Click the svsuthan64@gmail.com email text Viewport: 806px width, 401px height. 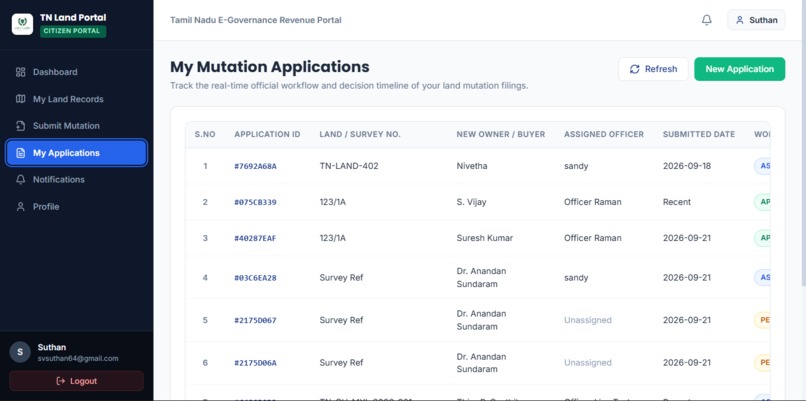coord(78,358)
